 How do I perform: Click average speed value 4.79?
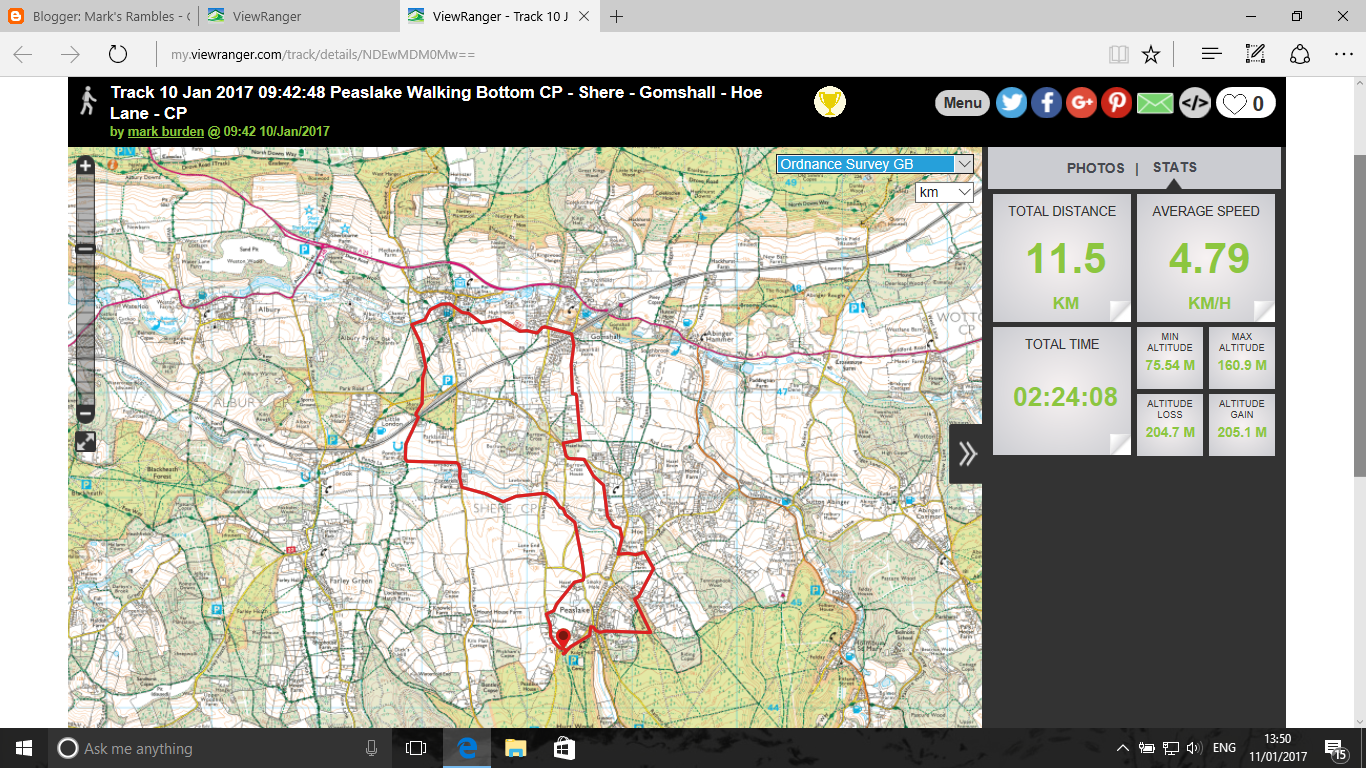1209,259
